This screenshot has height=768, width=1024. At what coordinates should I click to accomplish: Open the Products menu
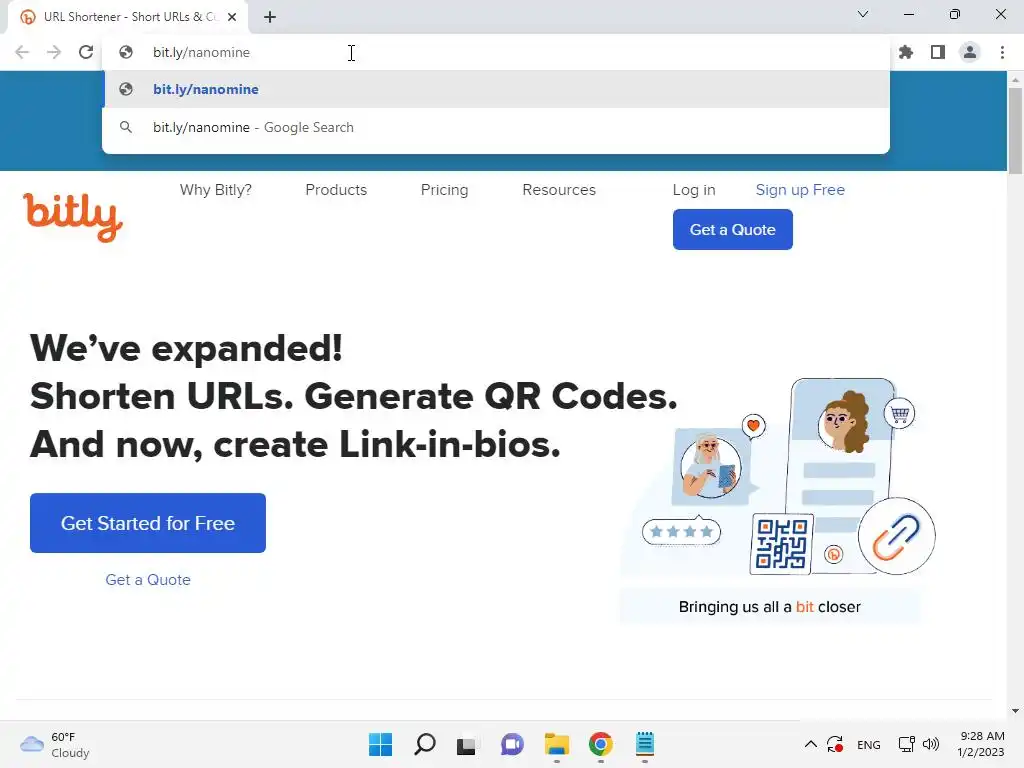336,190
